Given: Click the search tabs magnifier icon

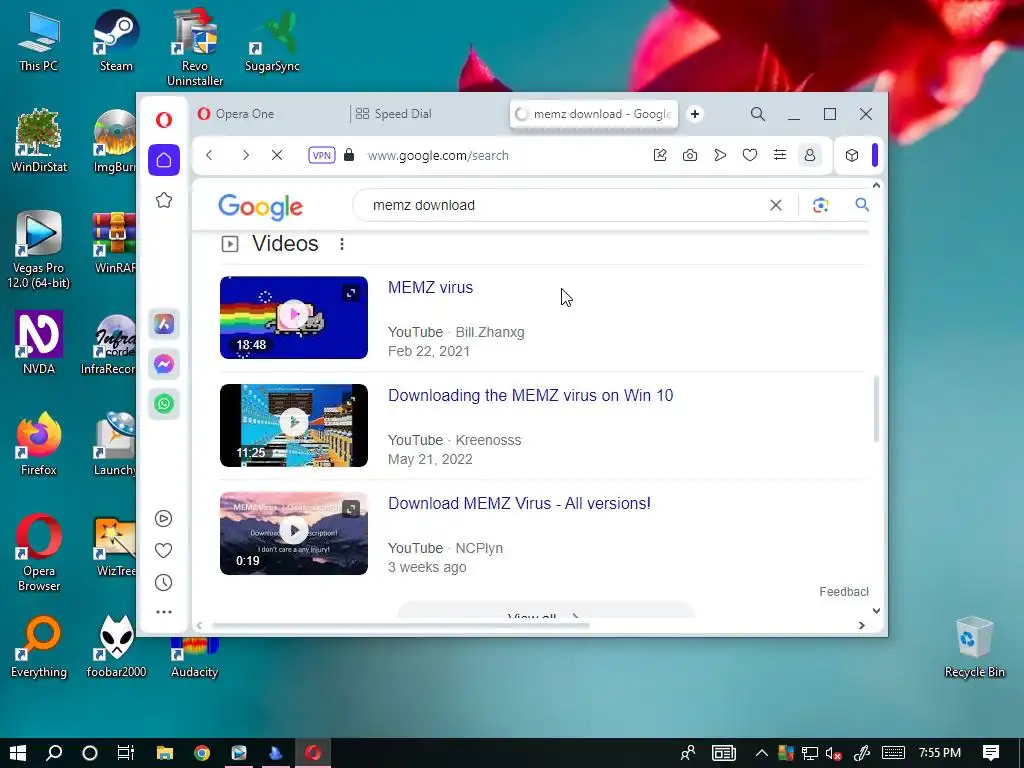Looking at the screenshot, I should pyautogui.click(x=758, y=114).
